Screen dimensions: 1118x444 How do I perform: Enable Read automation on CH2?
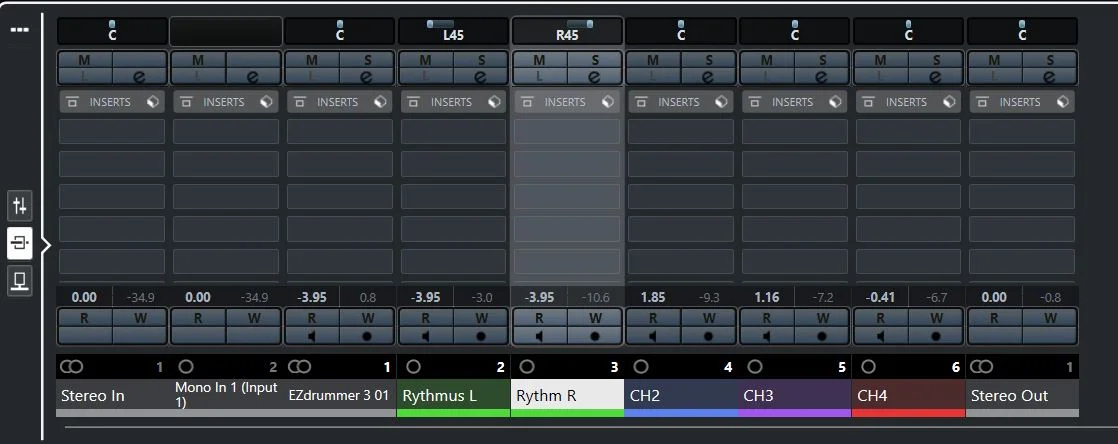pyautogui.click(x=652, y=318)
